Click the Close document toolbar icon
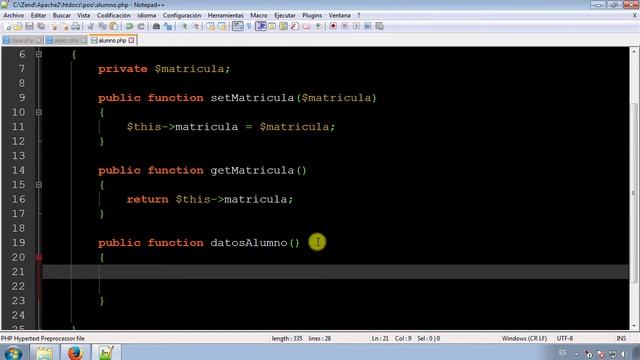 (53, 27)
